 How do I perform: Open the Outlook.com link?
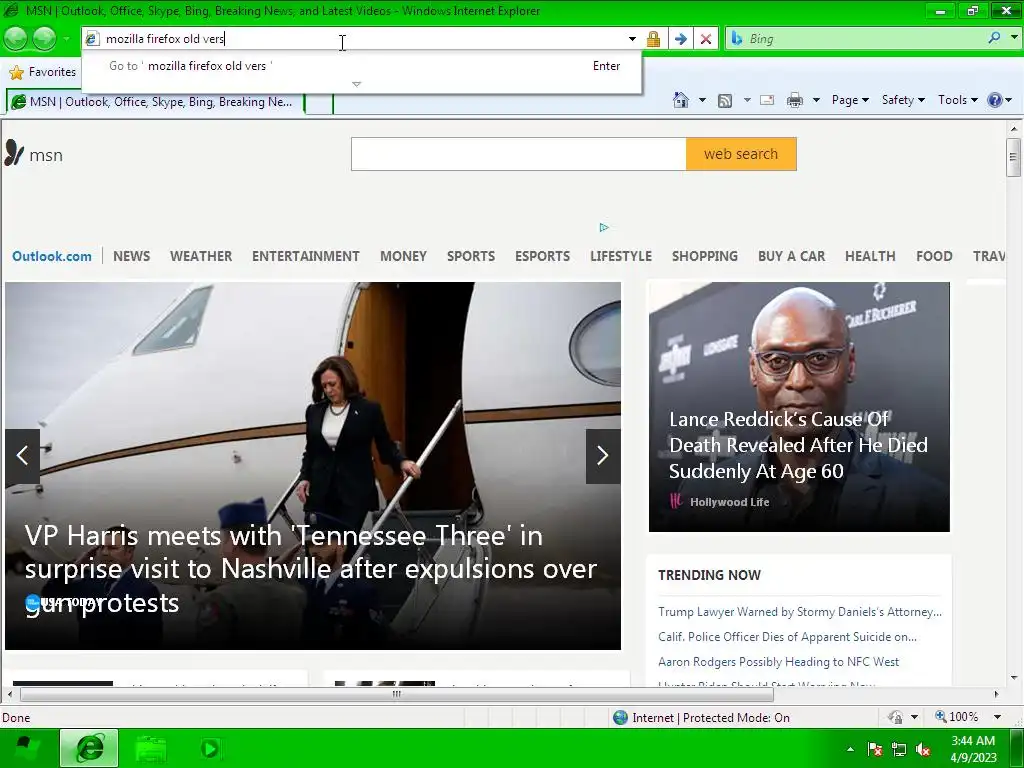tap(52, 256)
